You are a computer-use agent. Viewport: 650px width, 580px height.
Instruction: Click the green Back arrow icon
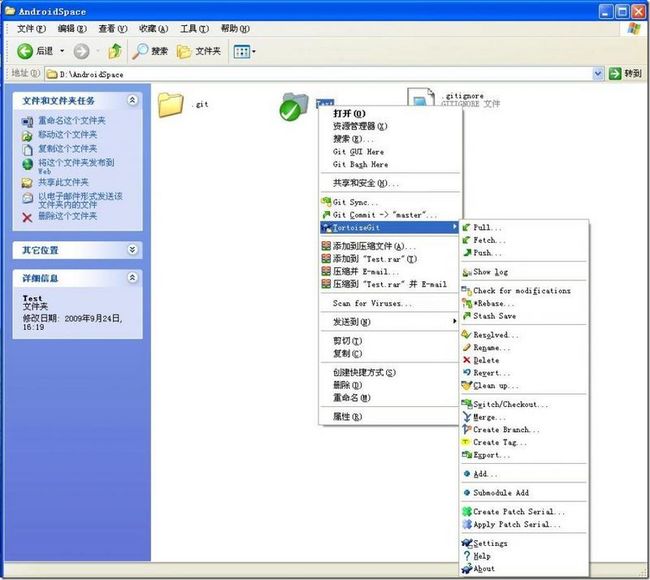[25, 51]
